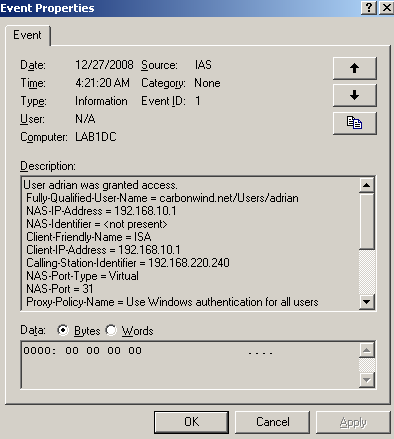Click the Description label

pyautogui.click(x=48, y=166)
